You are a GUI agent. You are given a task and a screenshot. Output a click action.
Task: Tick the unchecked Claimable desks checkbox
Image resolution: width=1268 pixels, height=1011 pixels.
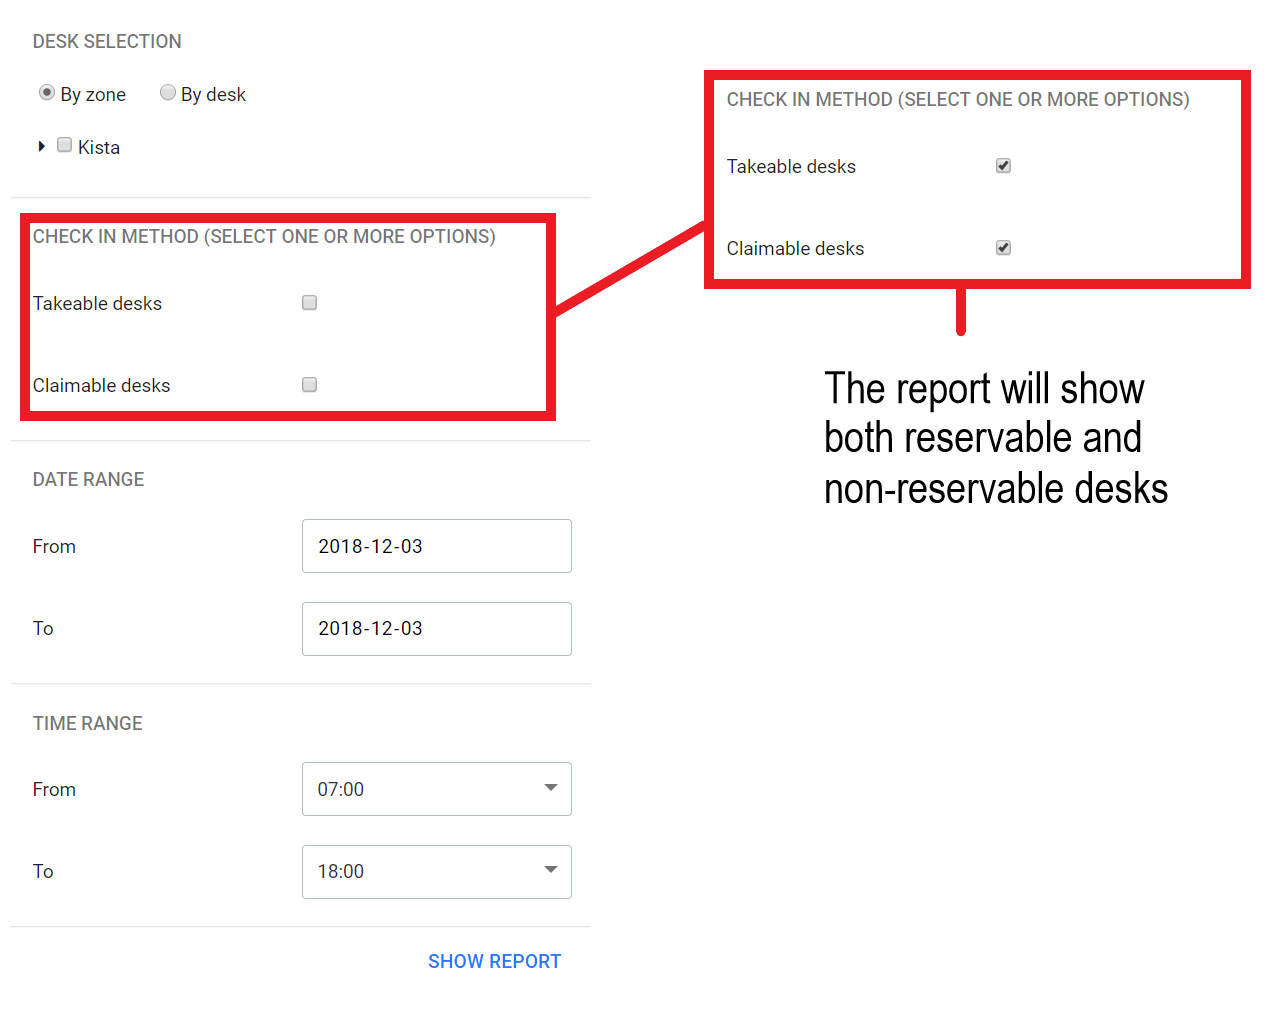click(310, 385)
